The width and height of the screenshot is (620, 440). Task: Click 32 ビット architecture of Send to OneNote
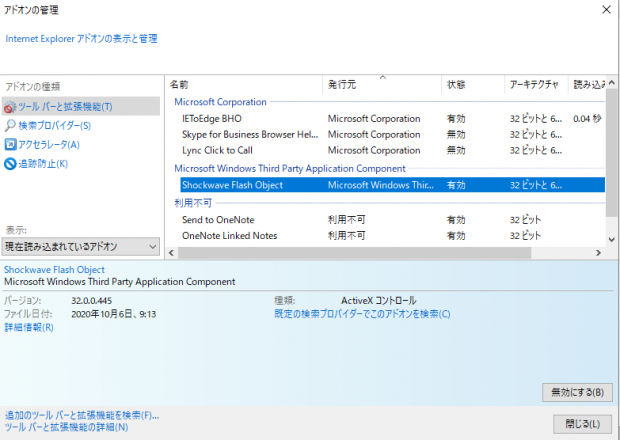pos(525,220)
